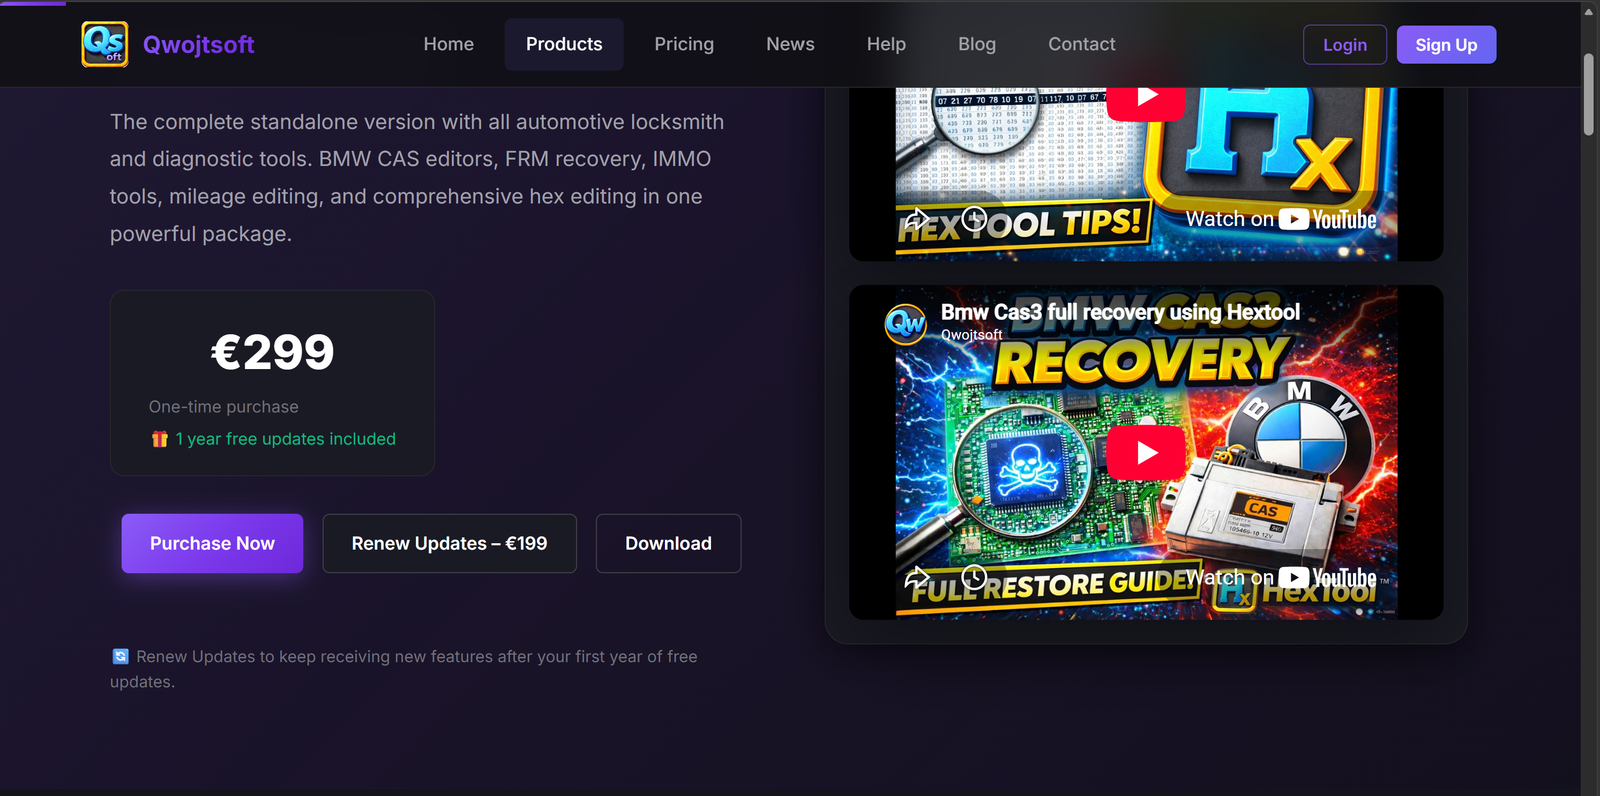Image resolution: width=1600 pixels, height=796 pixels.
Task: Click Qwojtsoft channel name under video title
Action: (971, 335)
